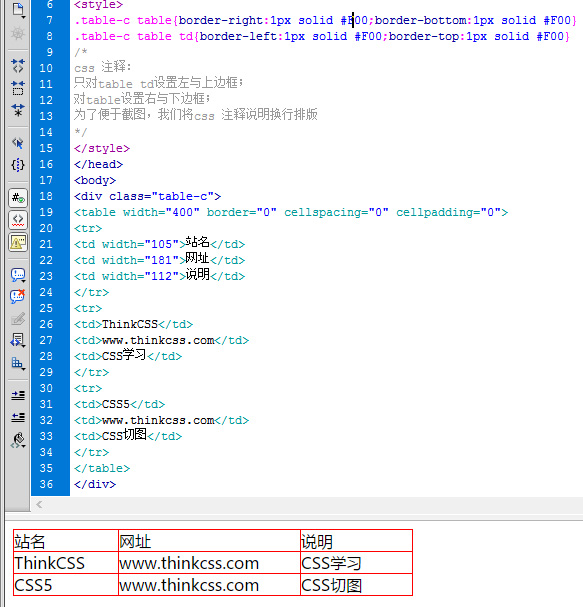The width and height of the screenshot is (583, 607).
Task: Show the Code Navigator wheel icon
Action: click(18, 33)
